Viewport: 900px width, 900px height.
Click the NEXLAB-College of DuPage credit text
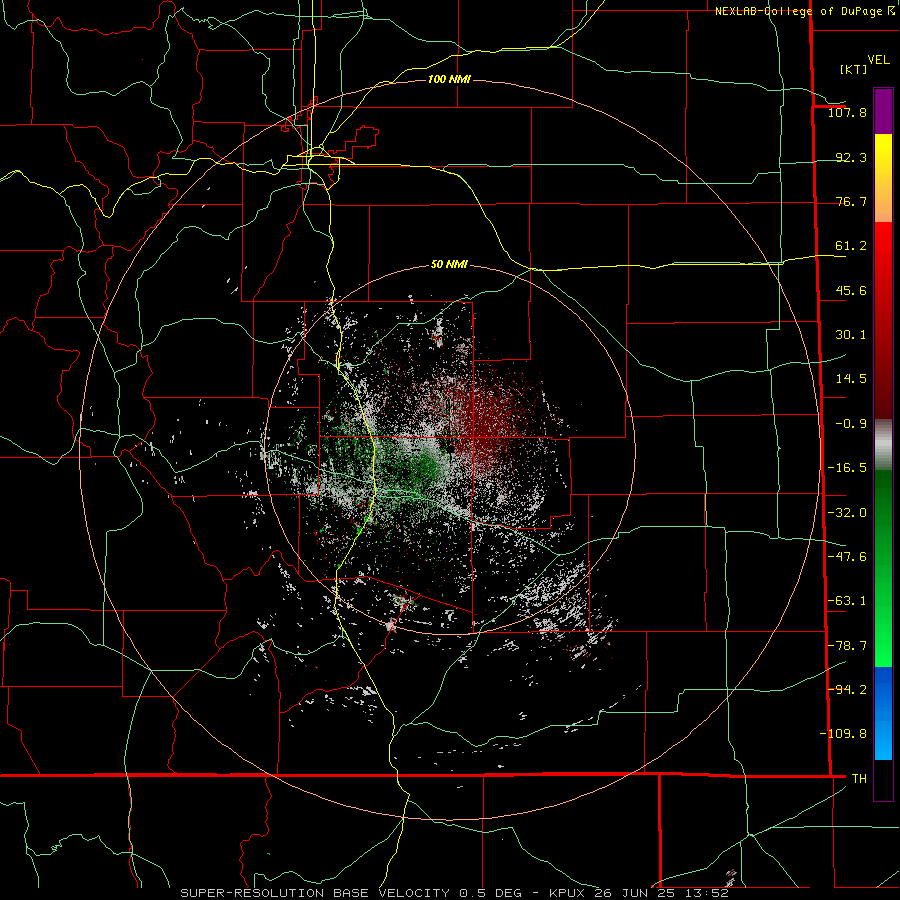(x=798, y=11)
